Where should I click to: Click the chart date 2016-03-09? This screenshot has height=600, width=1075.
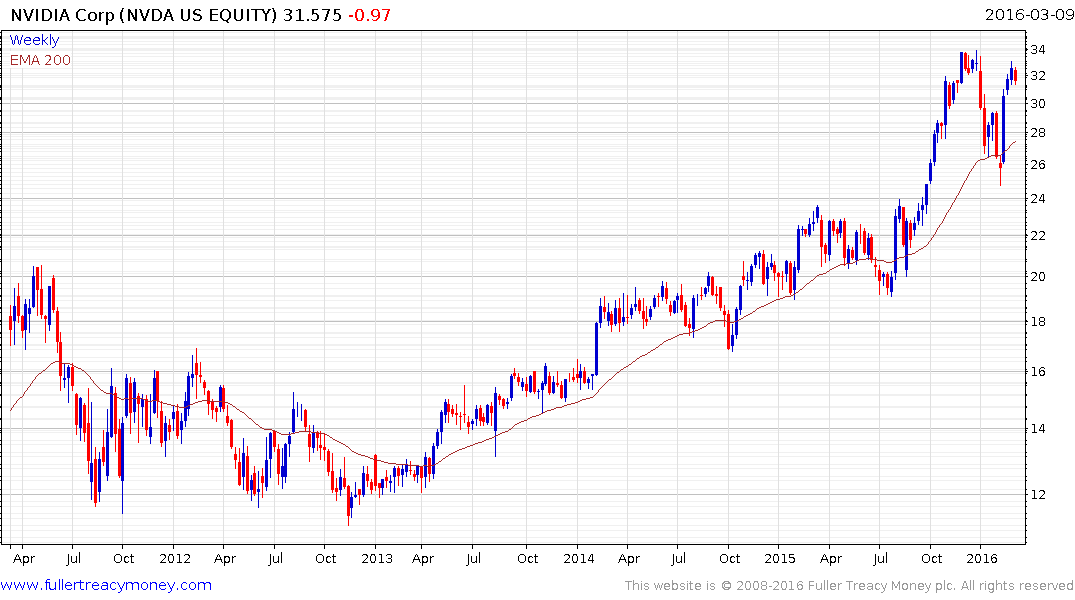pyautogui.click(x=1028, y=14)
